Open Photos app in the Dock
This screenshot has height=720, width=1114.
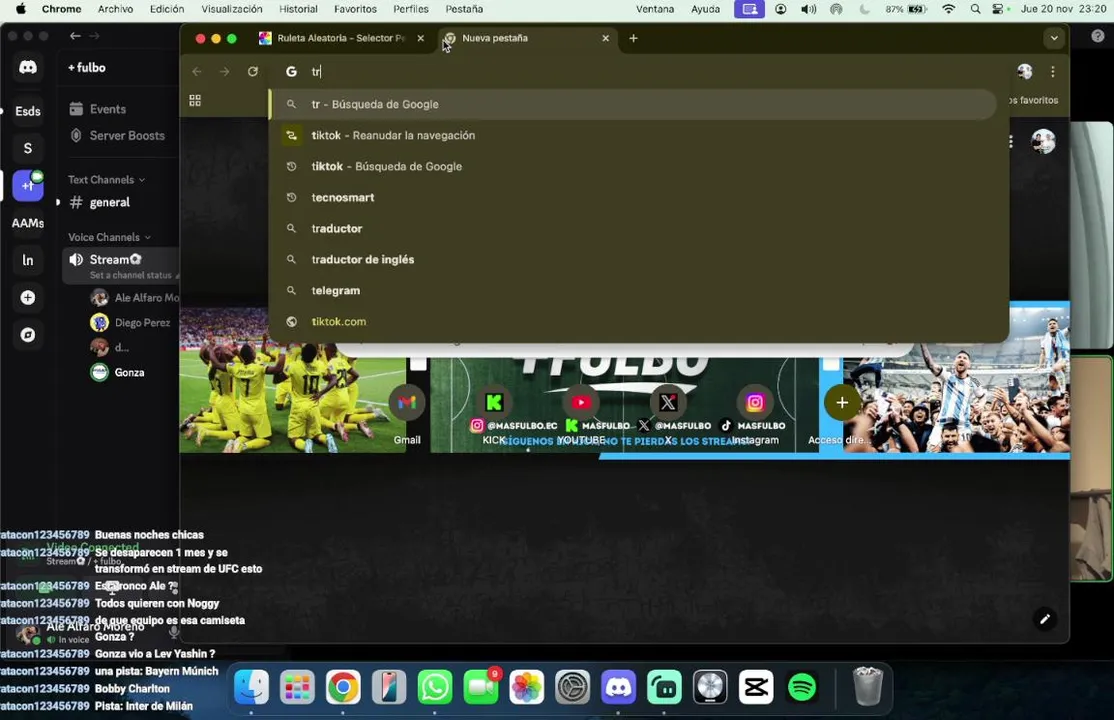526,687
